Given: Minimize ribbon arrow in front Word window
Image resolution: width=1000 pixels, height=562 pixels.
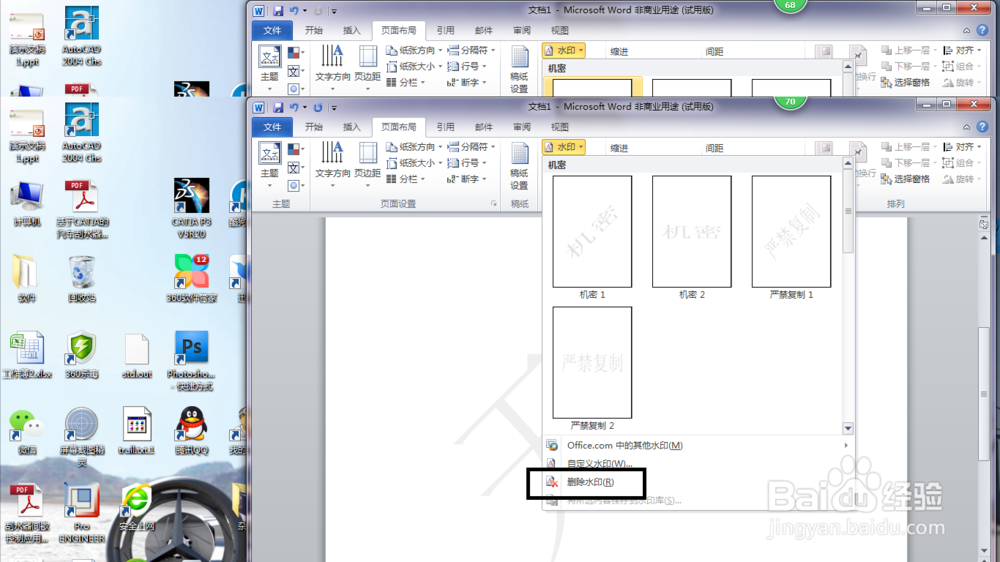Looking at the screenshot, I should pyautogui.click(x=966, y=127).
